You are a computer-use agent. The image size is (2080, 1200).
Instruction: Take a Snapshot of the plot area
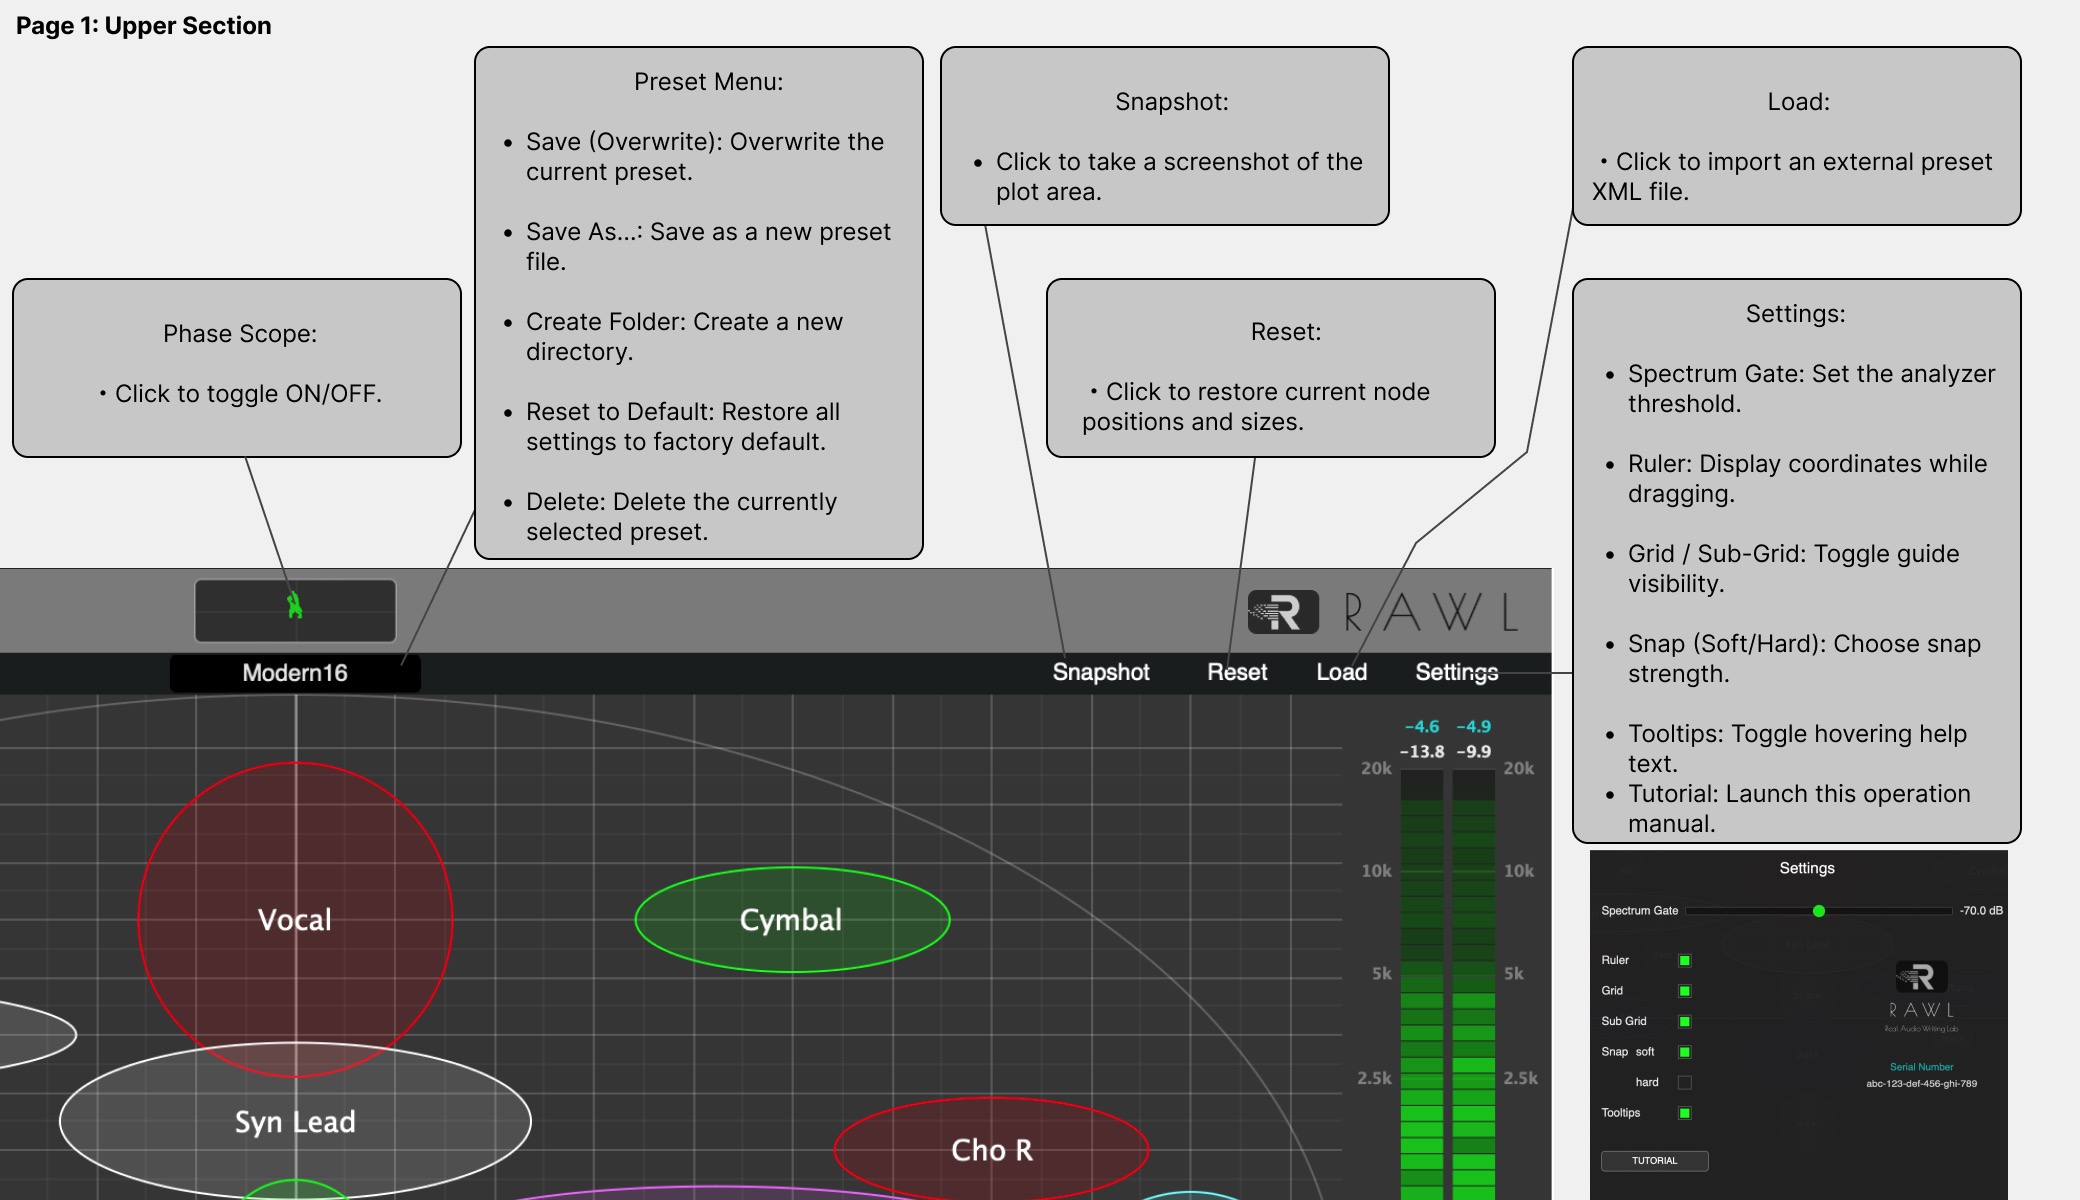click(1101, 672)
